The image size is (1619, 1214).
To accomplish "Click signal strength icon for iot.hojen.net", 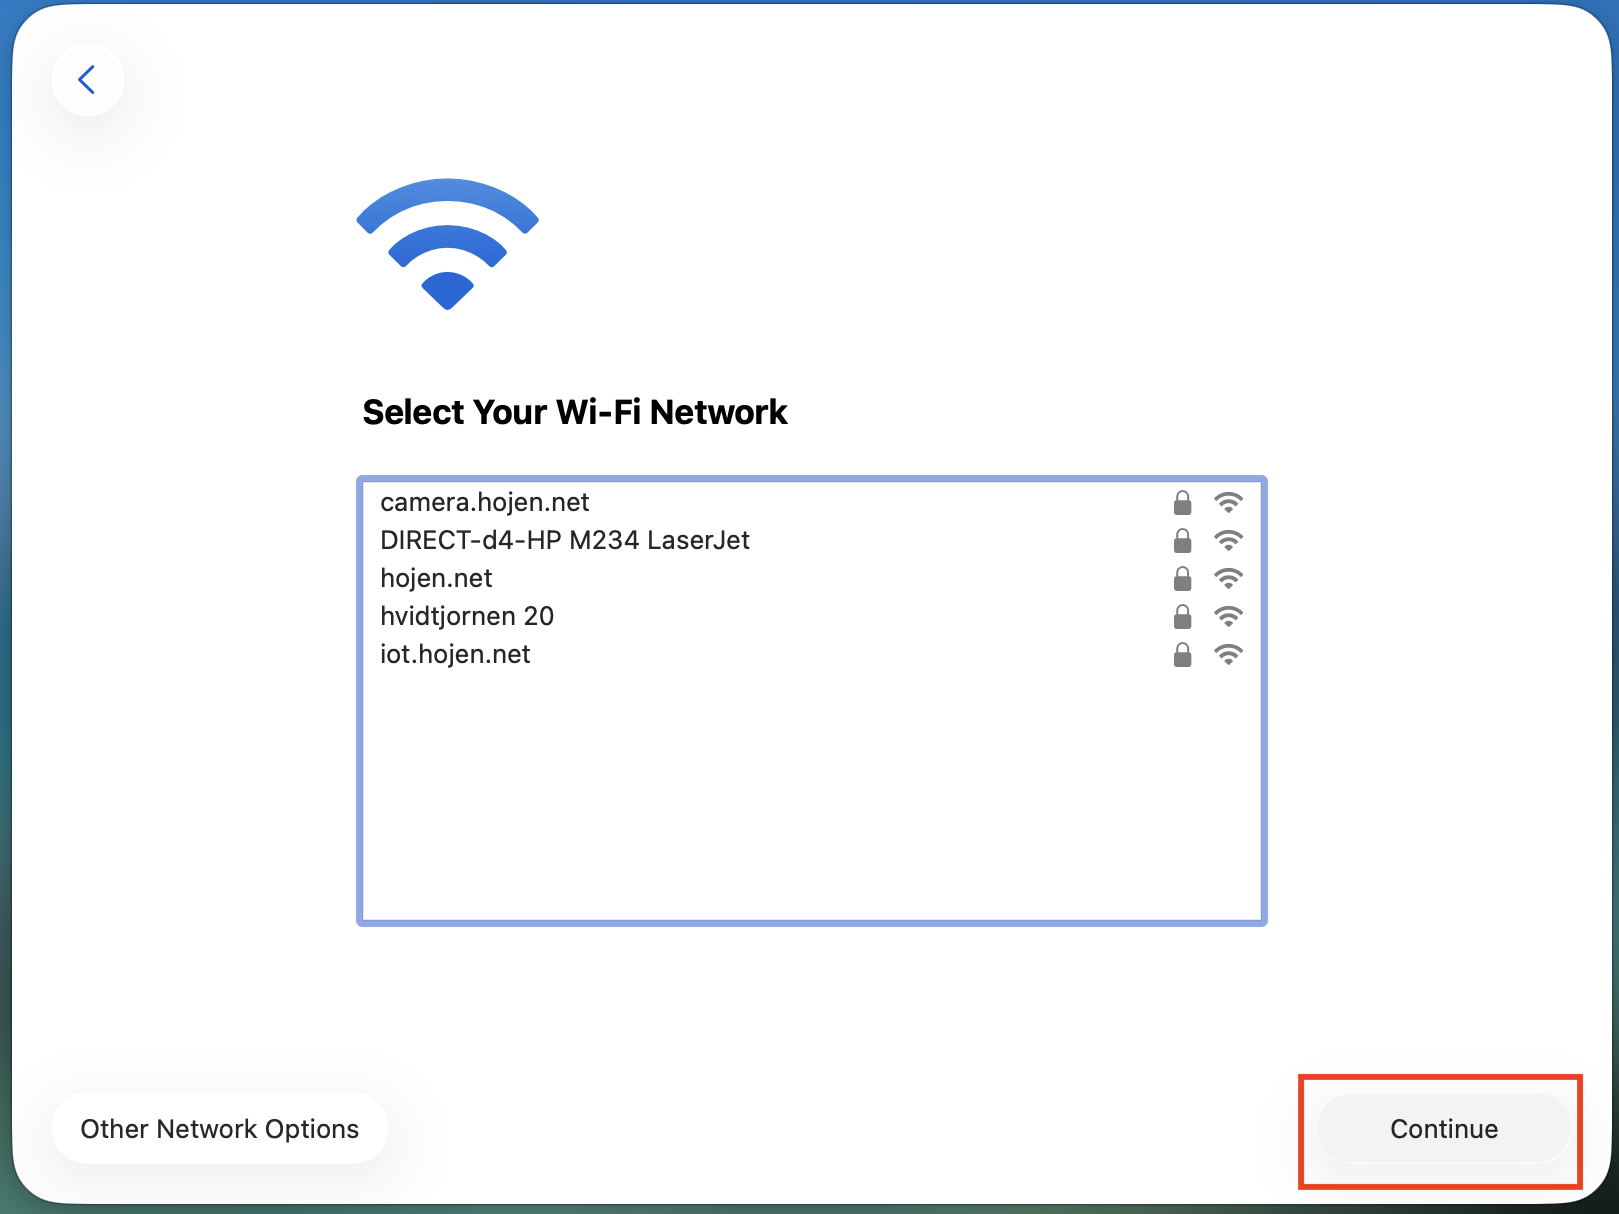I will tap(1228, 654).
